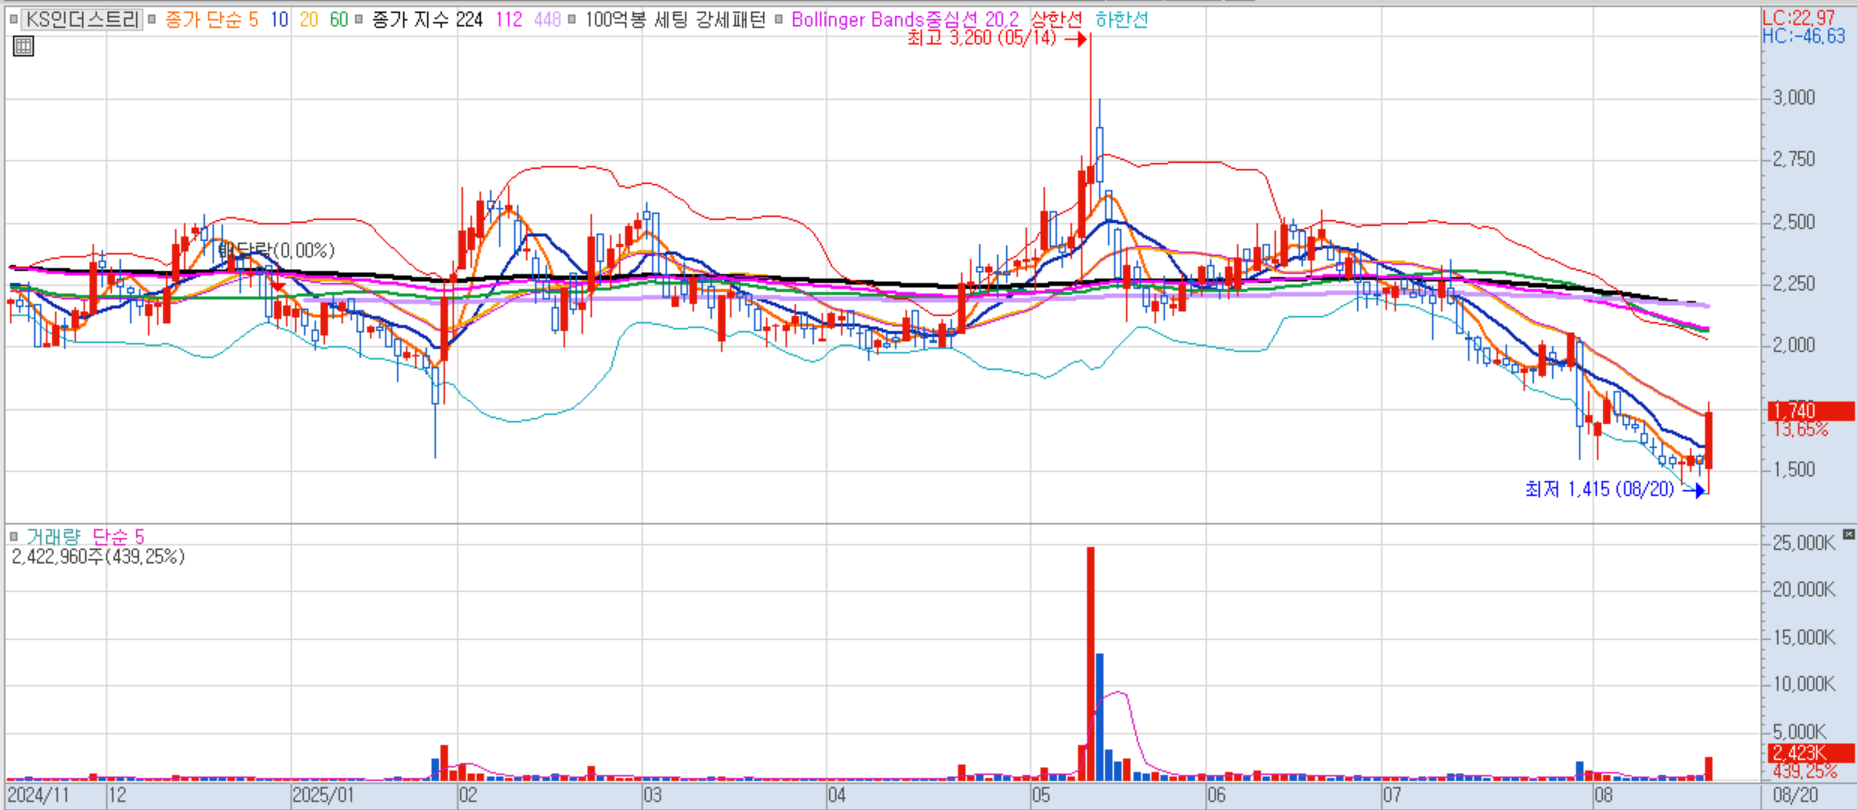The image size is (1857, 810).
Task: Close the volume panel with the X icon
Action: [x=1848, y=535]
